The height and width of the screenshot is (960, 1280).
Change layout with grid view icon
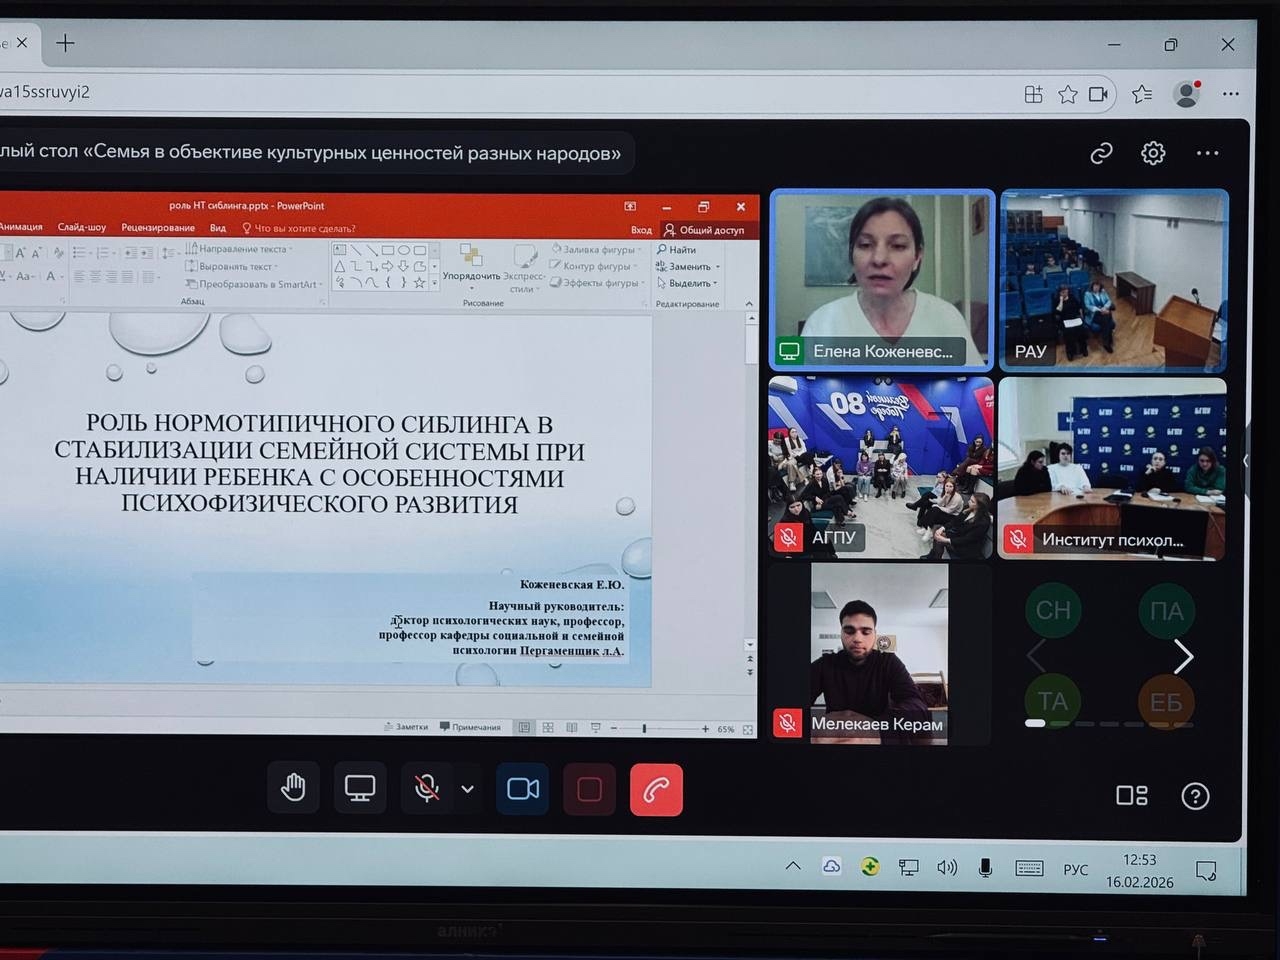(1131, 796)
